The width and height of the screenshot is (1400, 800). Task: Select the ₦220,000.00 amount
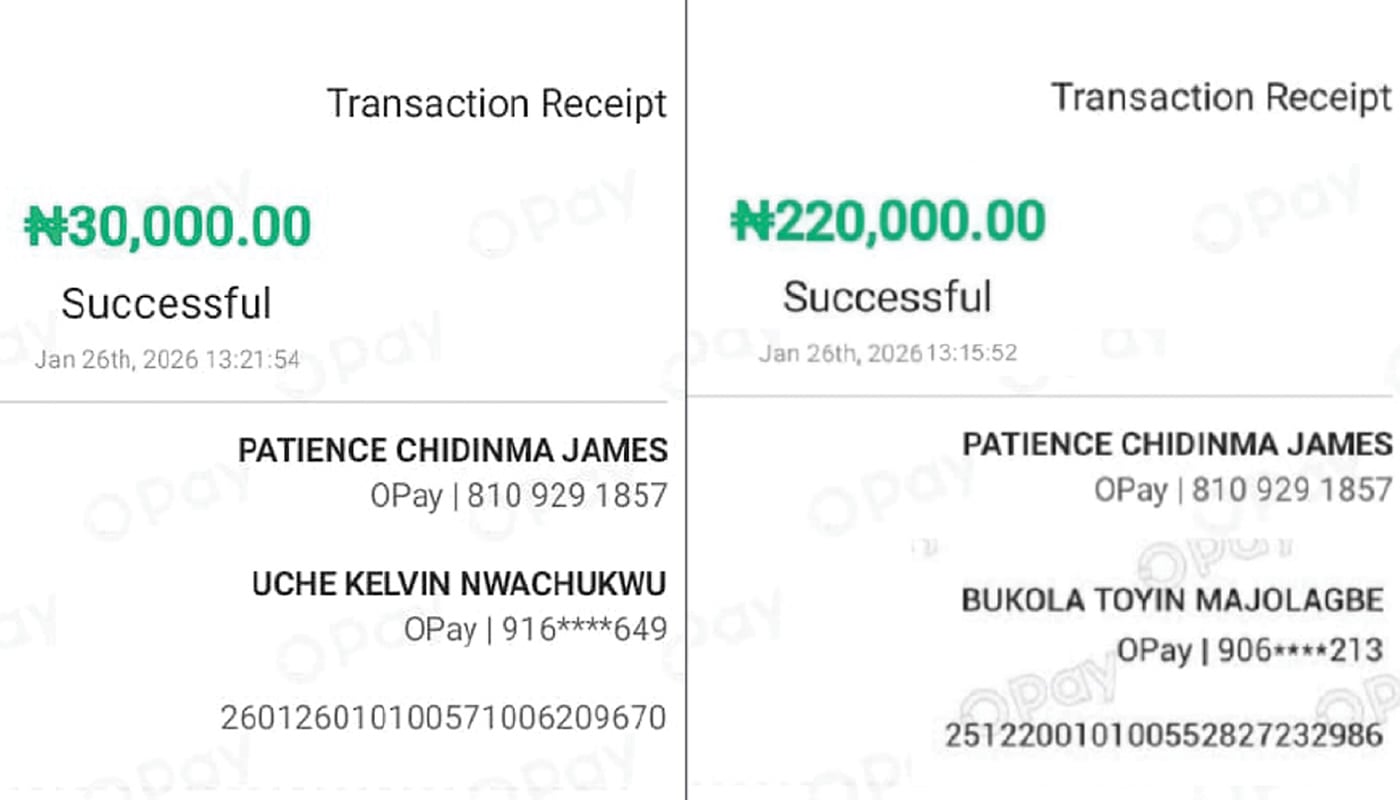click(x=888, y=221)
